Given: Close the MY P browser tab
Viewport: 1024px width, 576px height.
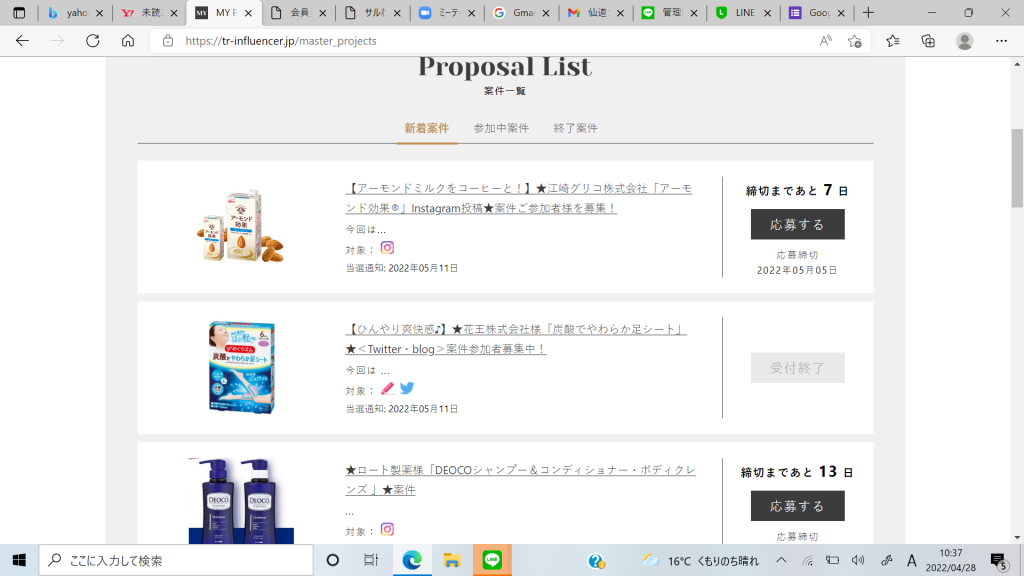Looking at the screenshot, I should pos(248,12).
